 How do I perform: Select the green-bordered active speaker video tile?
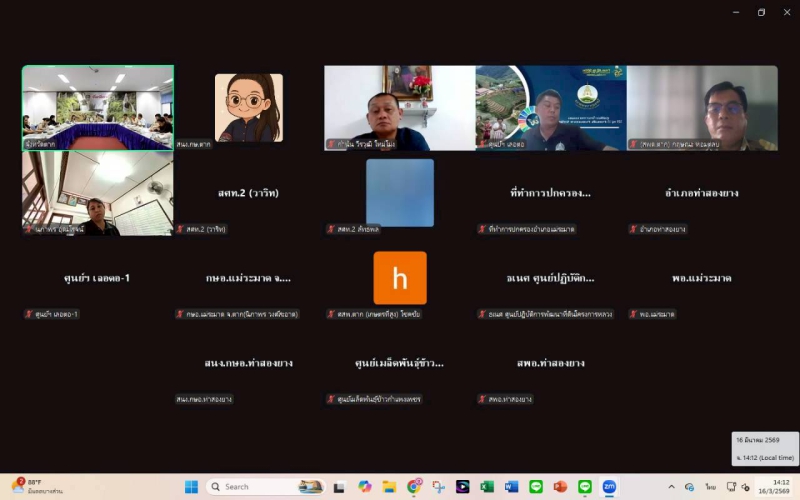point(98,108)
